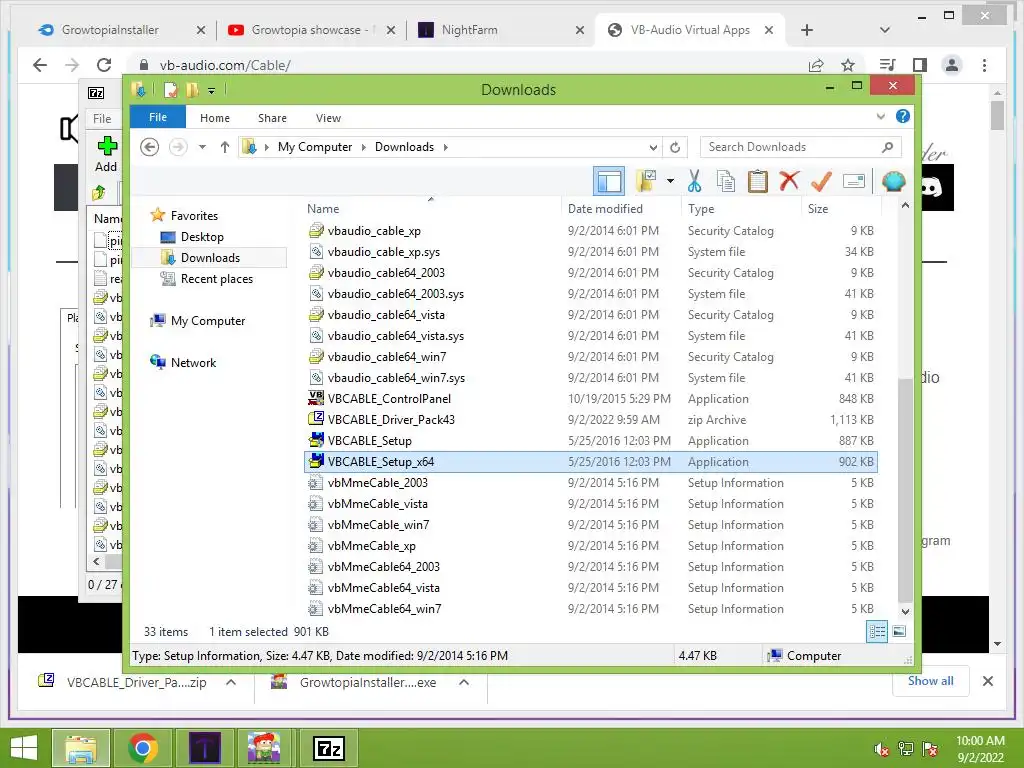The width and height of the screenshot is (1024, 768).
Task: Close the Growtopia showcase tab
Action: point(391,30)
